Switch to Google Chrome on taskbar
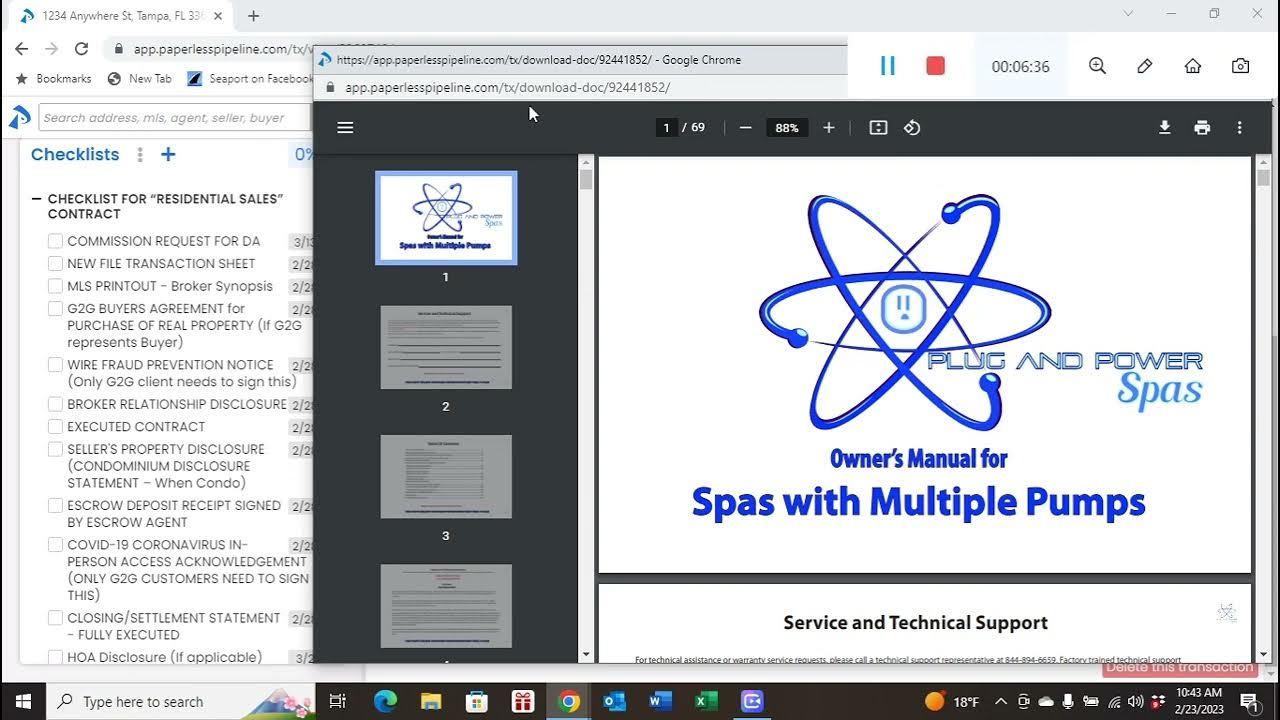The width and height of the screenshot is (1280, 720). tap(568, 701)
